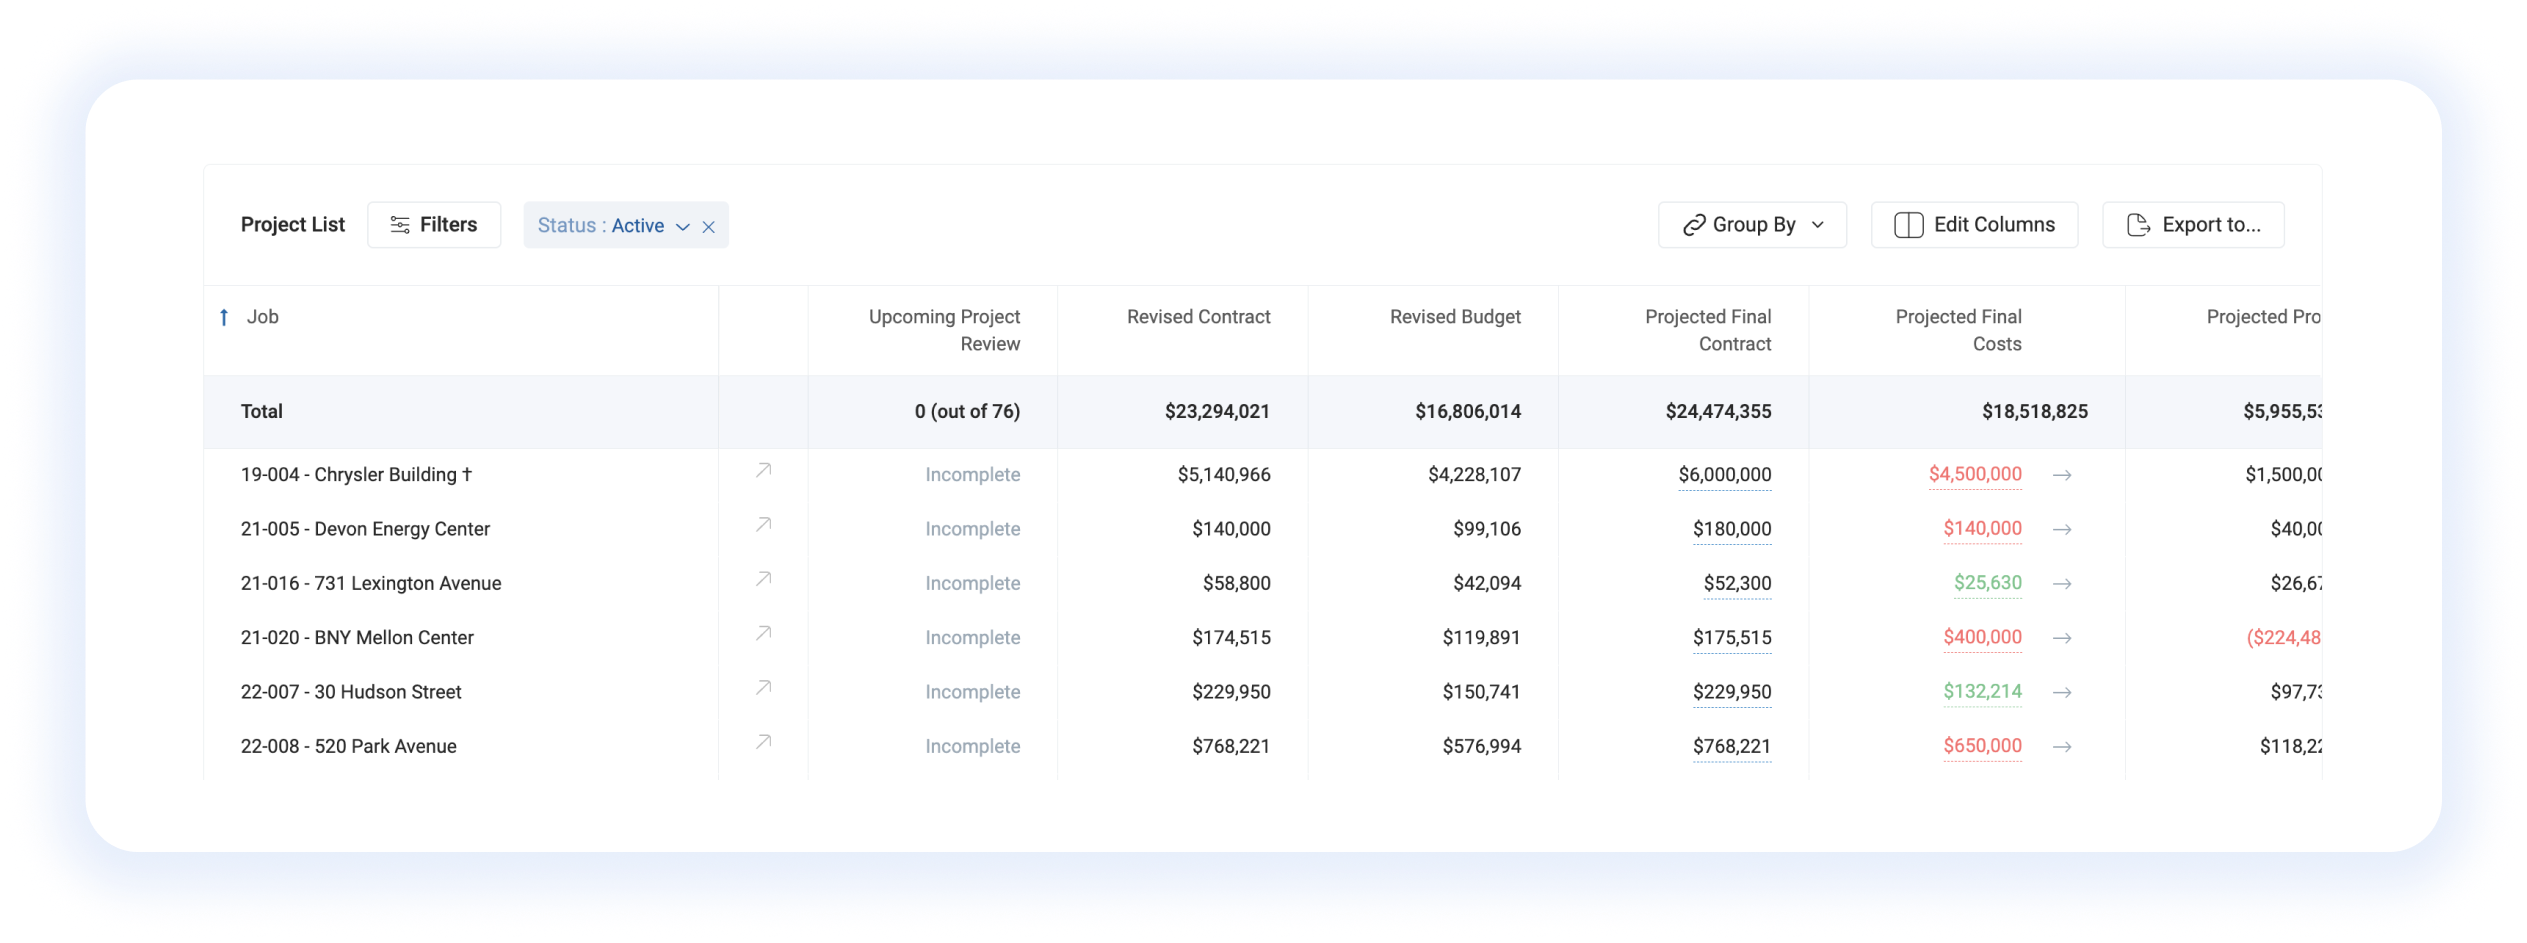Screen dimensions: 2527x943
Task: Remove the Status Active filter chip
Action: pos(708,227)
